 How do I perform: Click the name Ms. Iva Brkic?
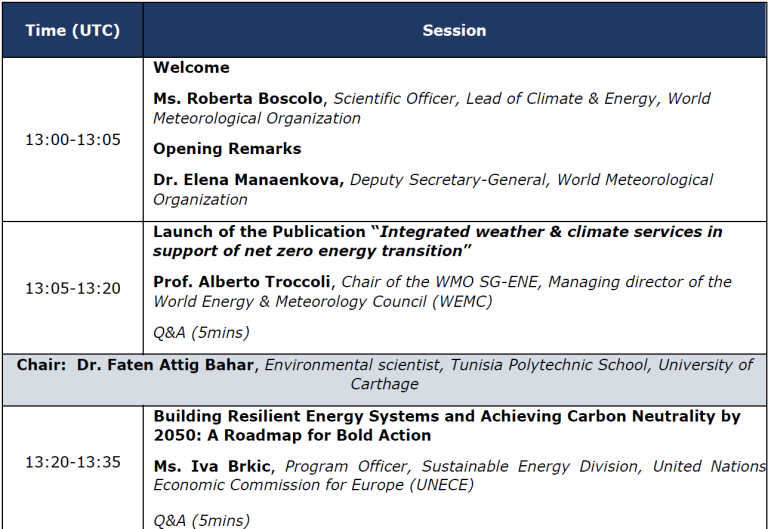tap(215, 466)
